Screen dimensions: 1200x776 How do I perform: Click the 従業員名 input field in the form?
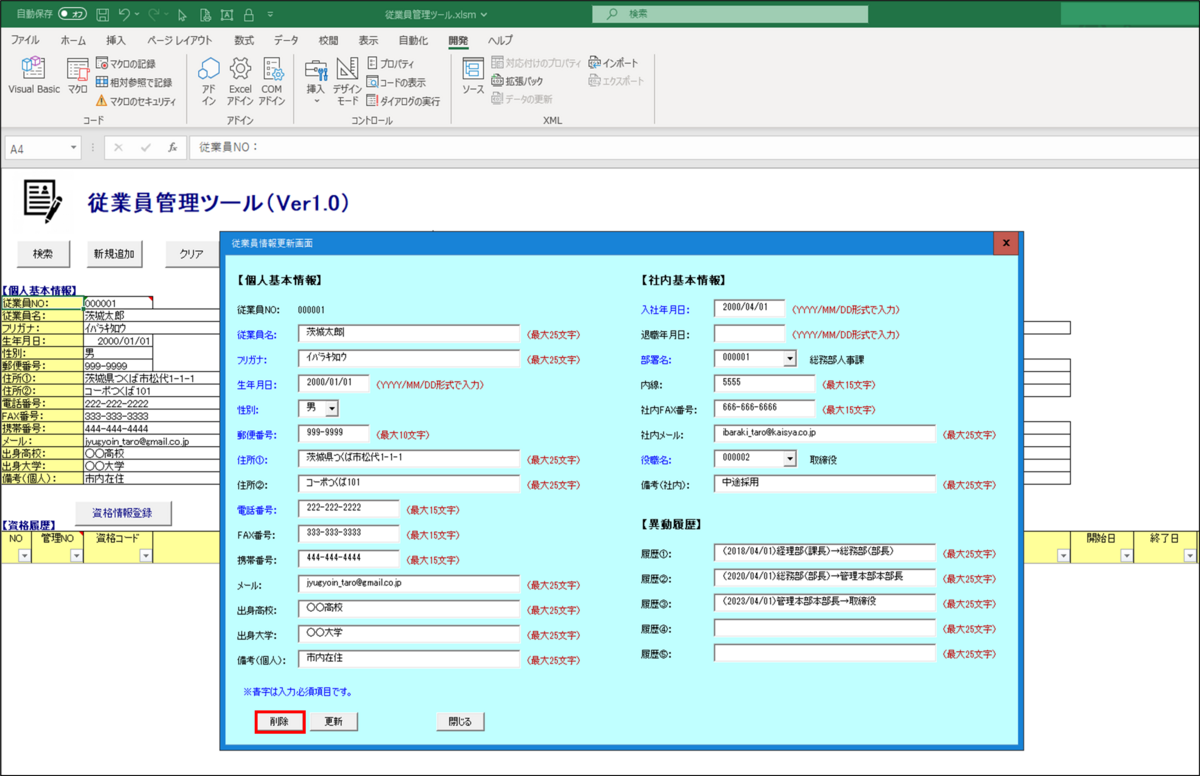coord(409,333)
